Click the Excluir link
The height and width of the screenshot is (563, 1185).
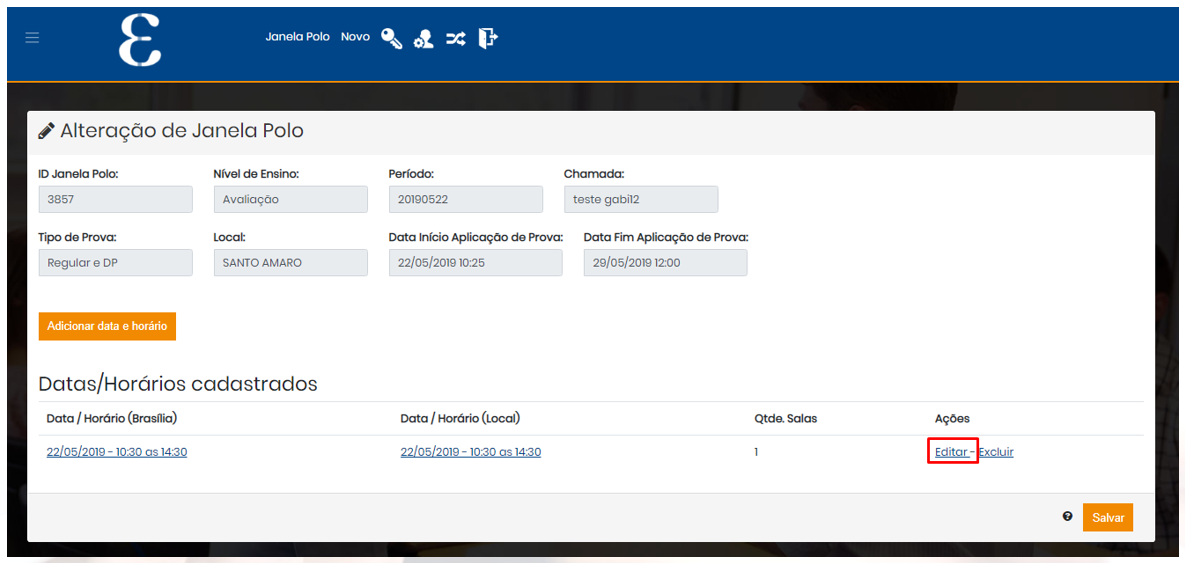pyautogui.click(x=996, y=452)
